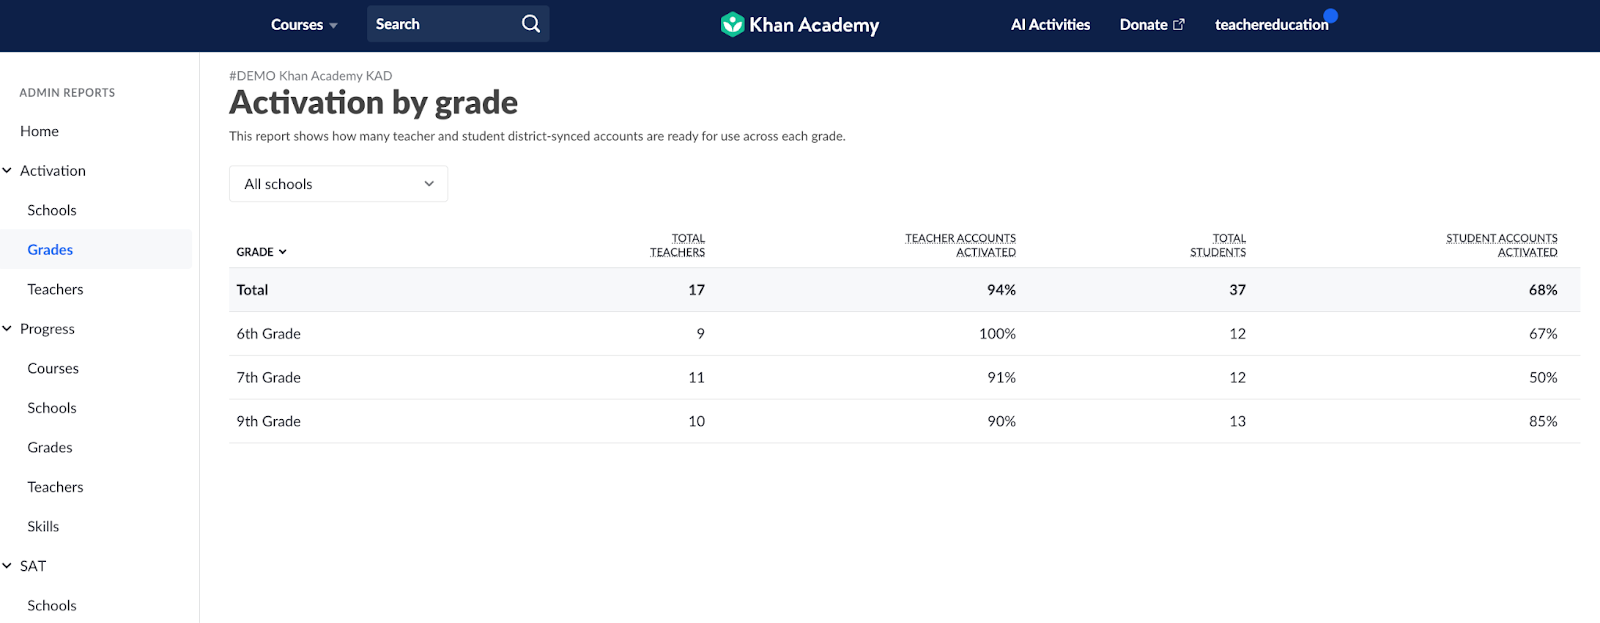Collapse the Progress sidebar section
The height and width of the screenshot is (623, 1600).
(8, 329)
